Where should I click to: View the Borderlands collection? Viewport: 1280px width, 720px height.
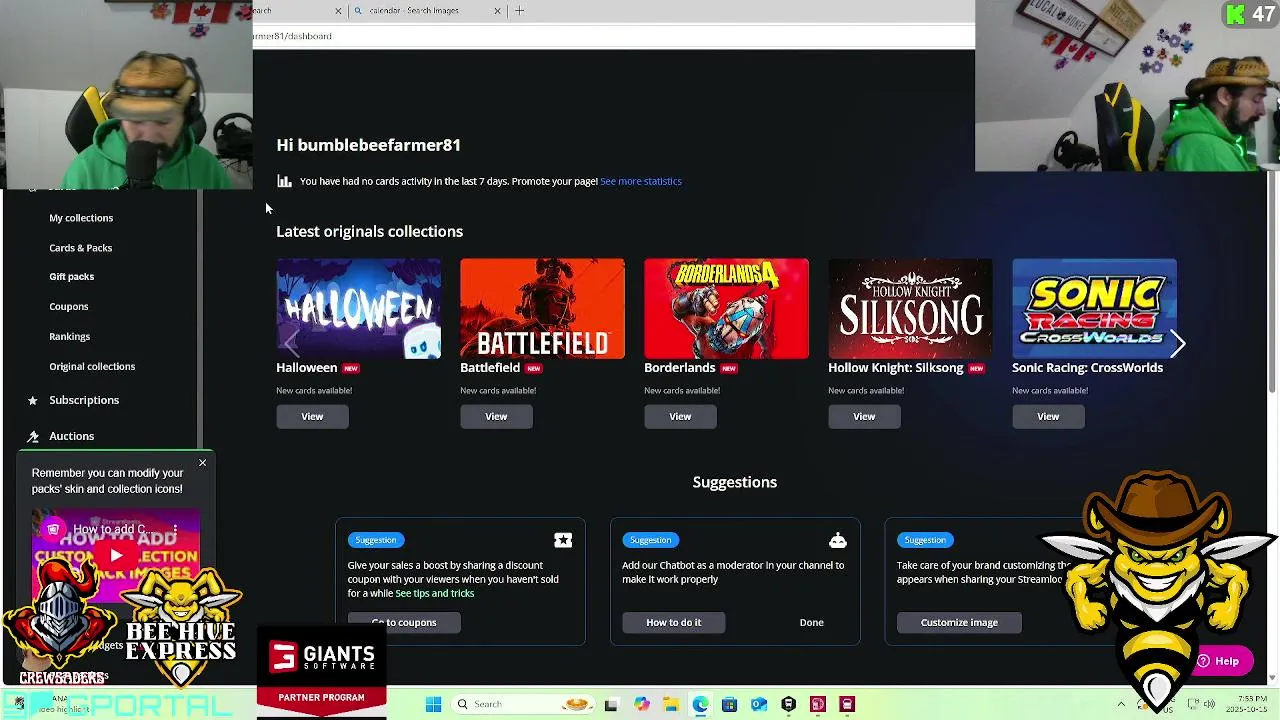tap(680, 416)
